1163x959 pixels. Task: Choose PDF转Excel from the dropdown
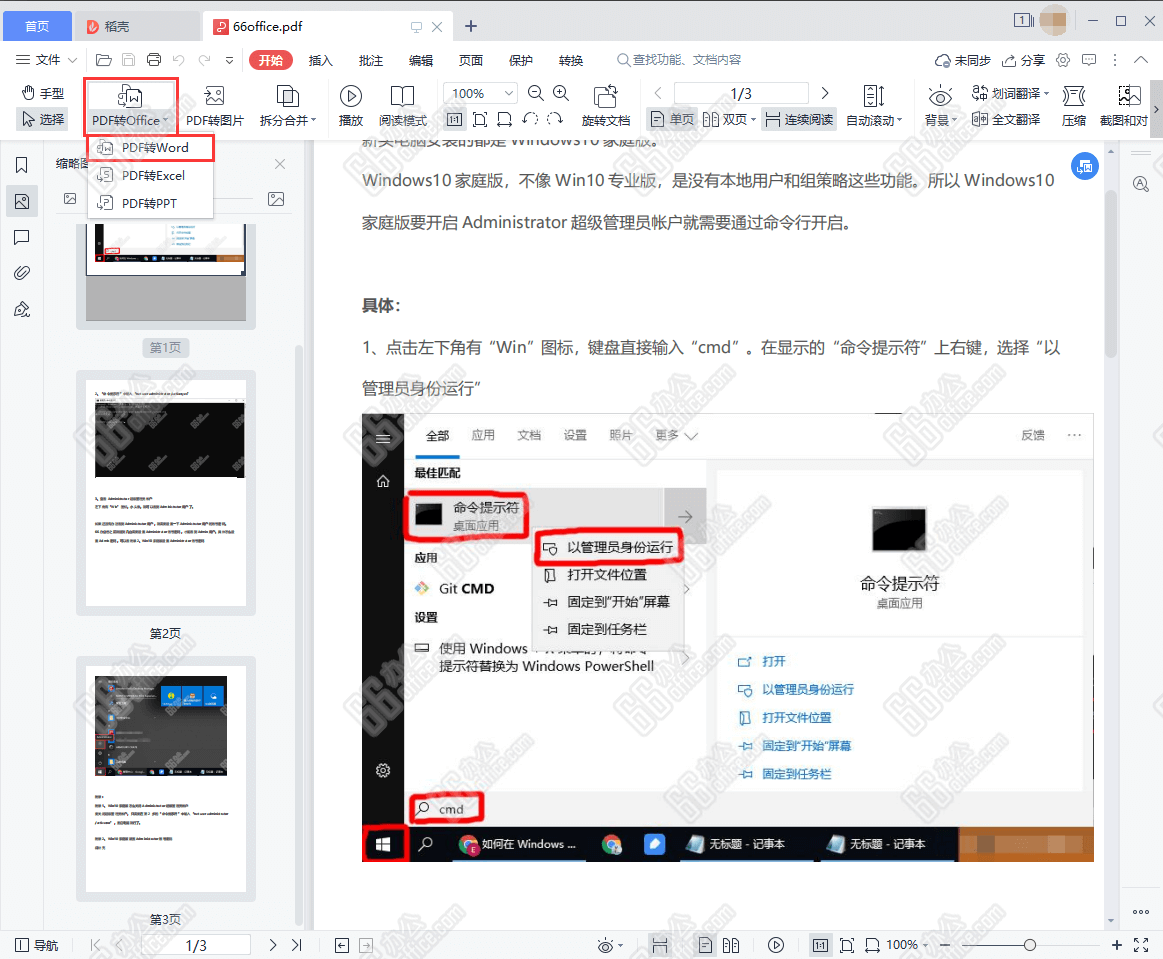click(x=151, y=176)
